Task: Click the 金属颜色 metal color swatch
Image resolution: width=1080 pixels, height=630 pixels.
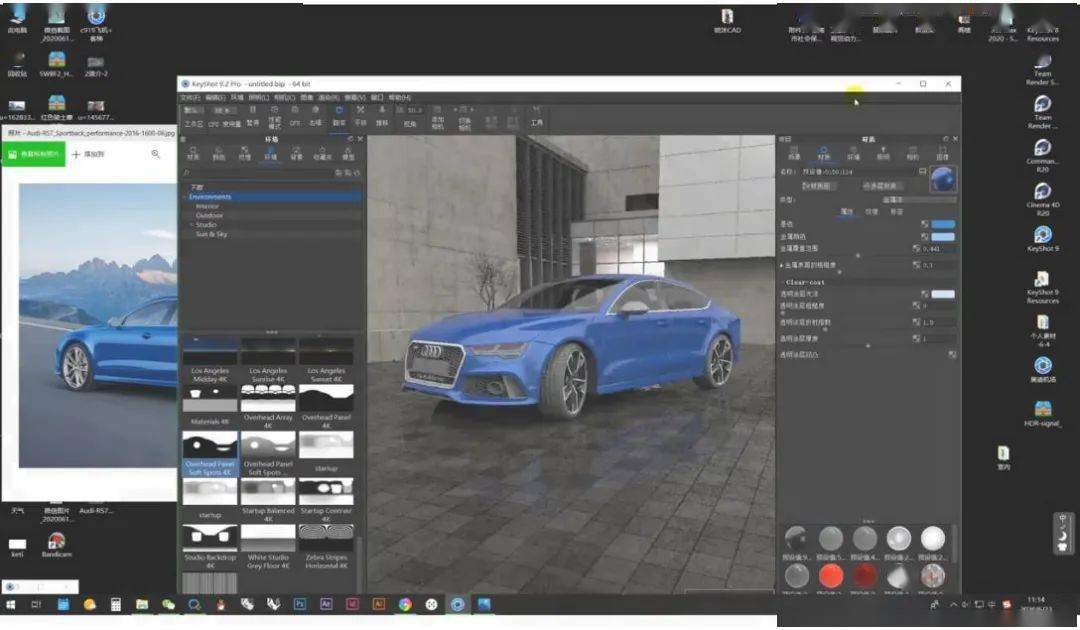Action: pyautogui.click(x=943, y=236)
